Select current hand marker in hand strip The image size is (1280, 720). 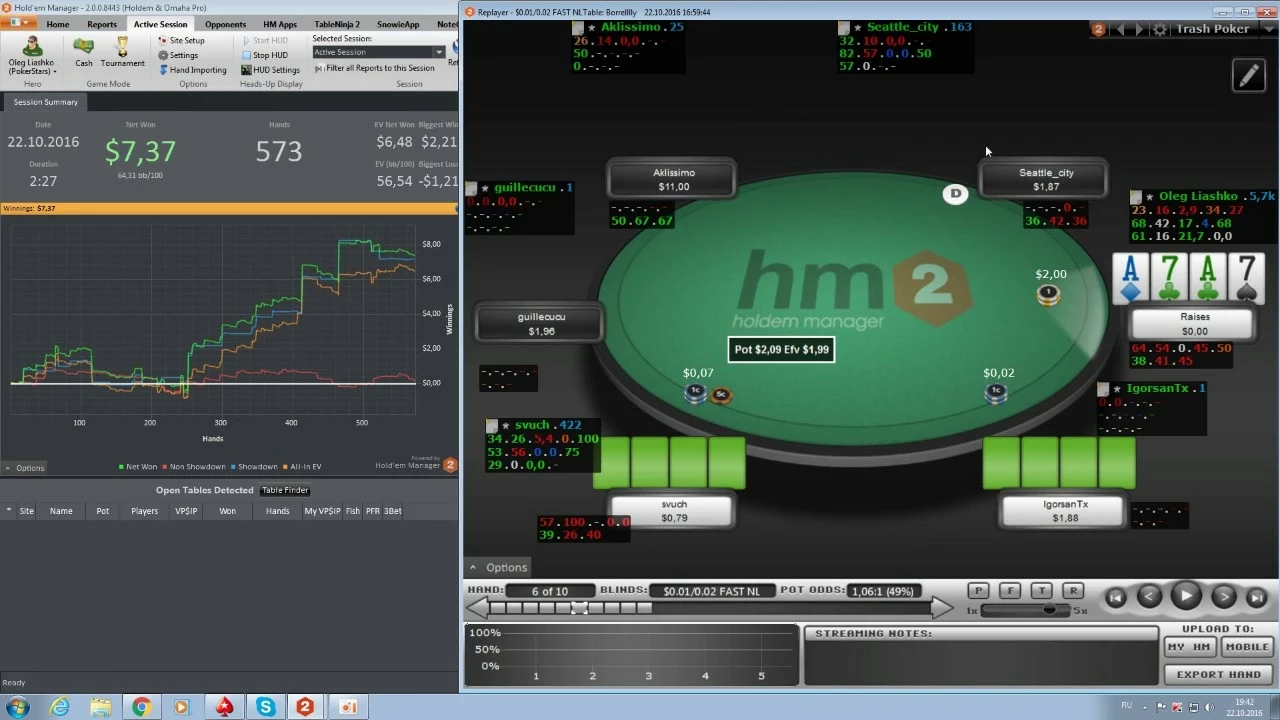click(x=579, y=608)
